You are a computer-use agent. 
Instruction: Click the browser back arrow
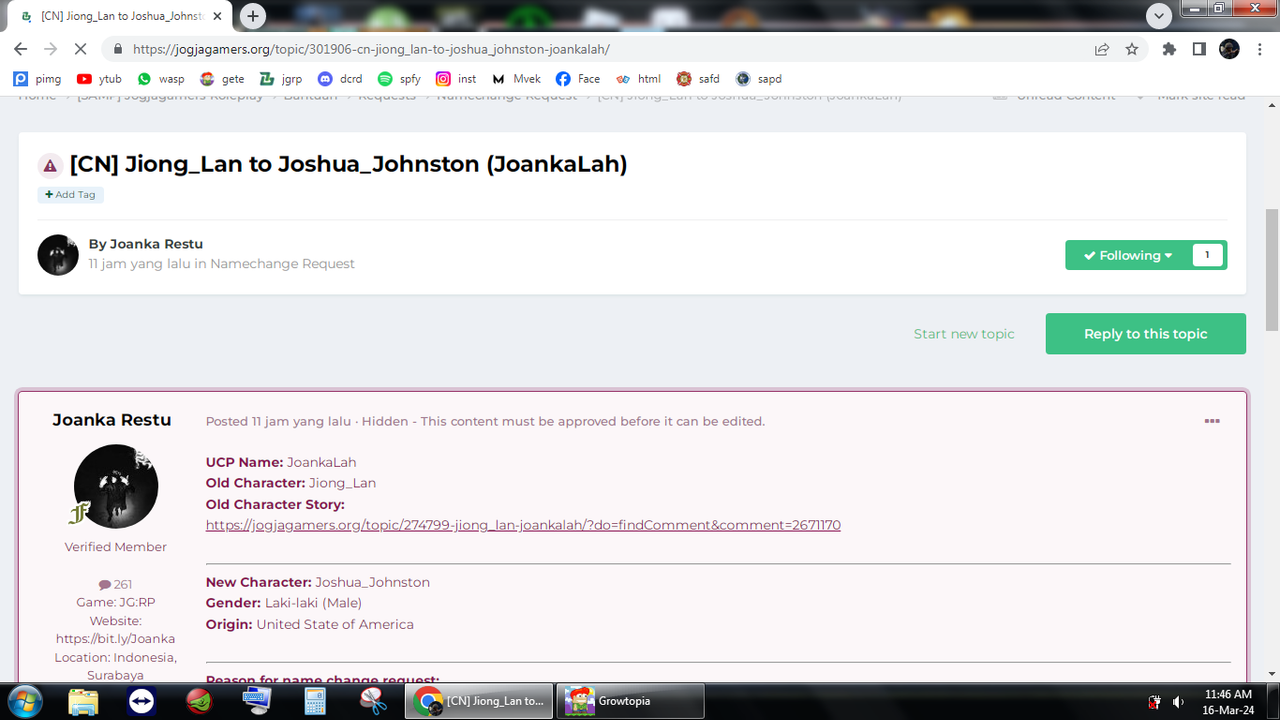tap(20, 49)
